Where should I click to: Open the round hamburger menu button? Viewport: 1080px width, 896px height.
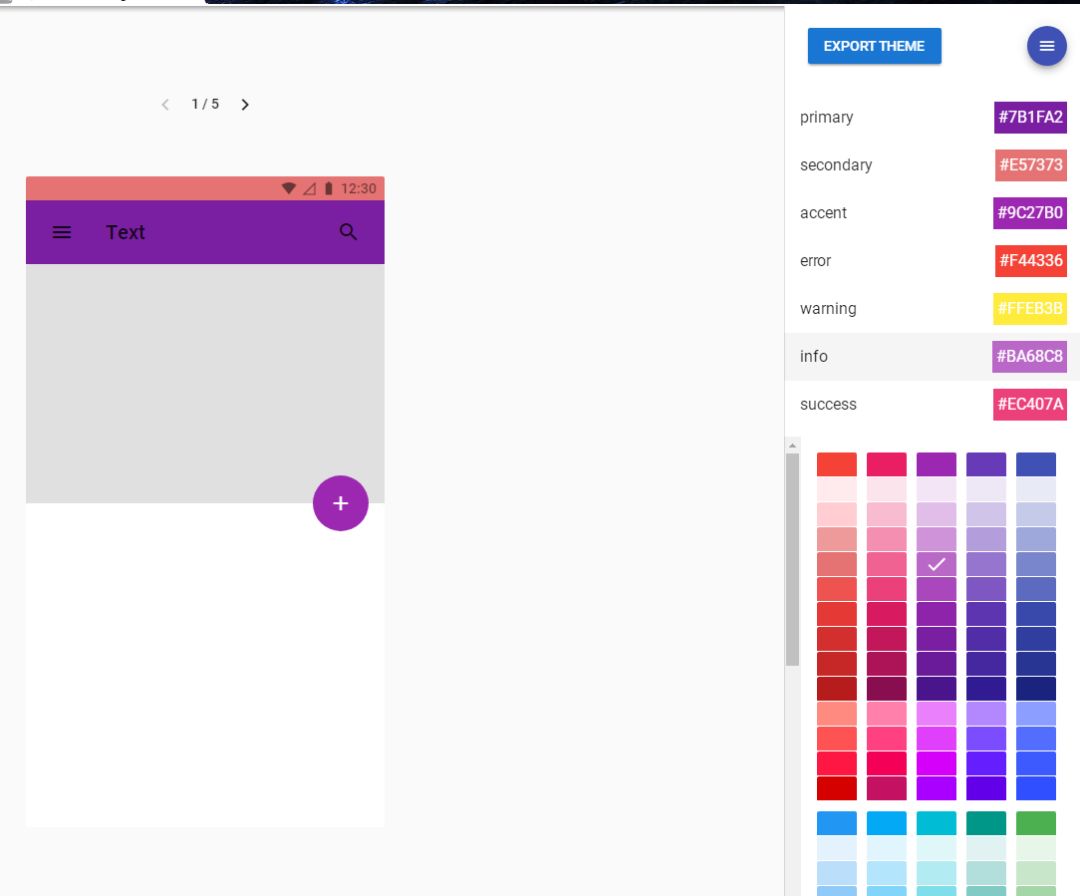(1046, 46)
